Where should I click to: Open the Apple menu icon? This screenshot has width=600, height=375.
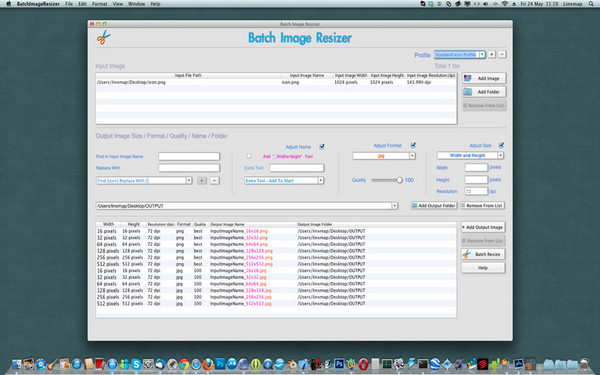(x=8, y=4)
